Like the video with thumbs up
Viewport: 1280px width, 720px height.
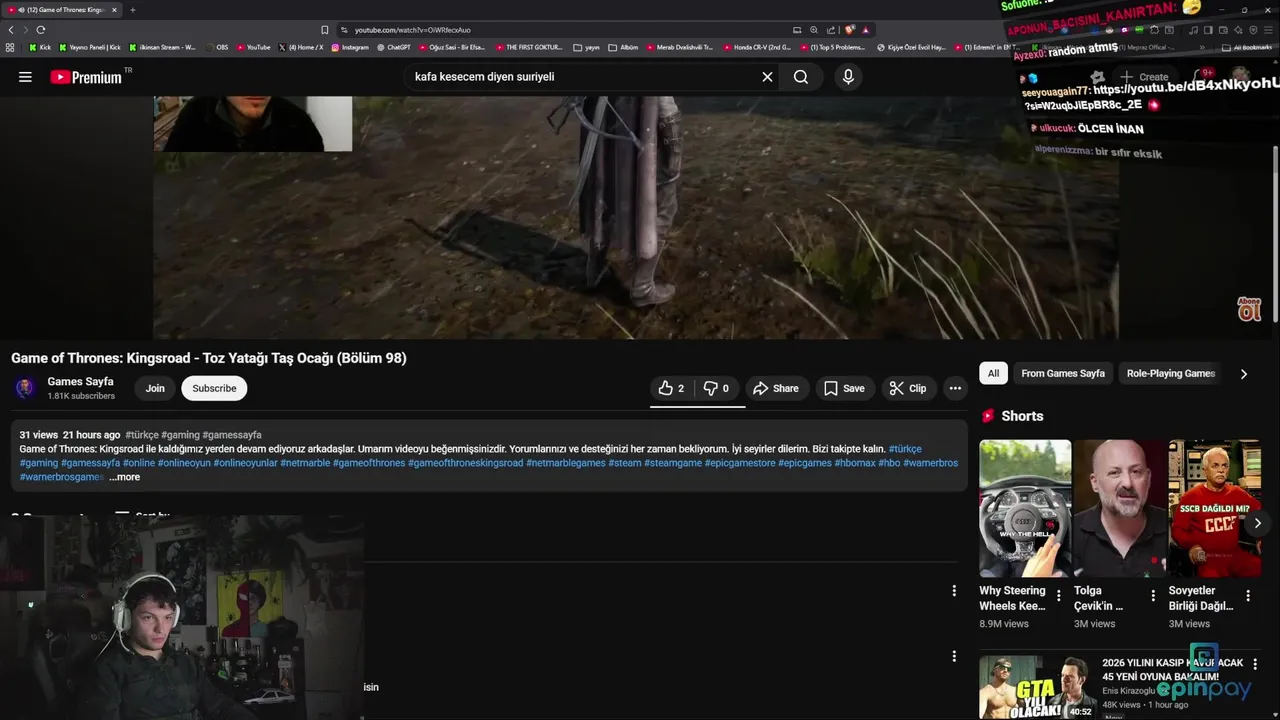(x=672, y=388)
